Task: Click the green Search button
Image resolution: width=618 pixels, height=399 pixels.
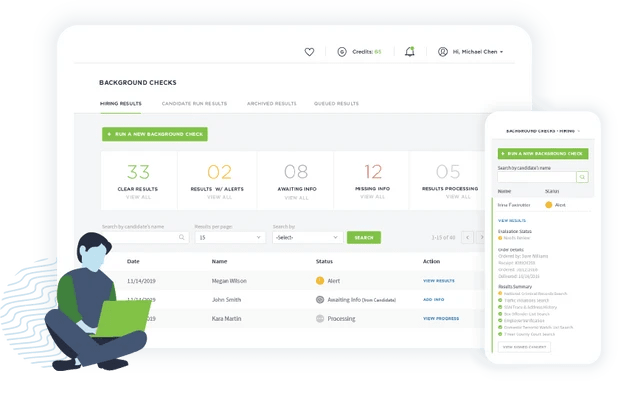Action: point(364,237)
